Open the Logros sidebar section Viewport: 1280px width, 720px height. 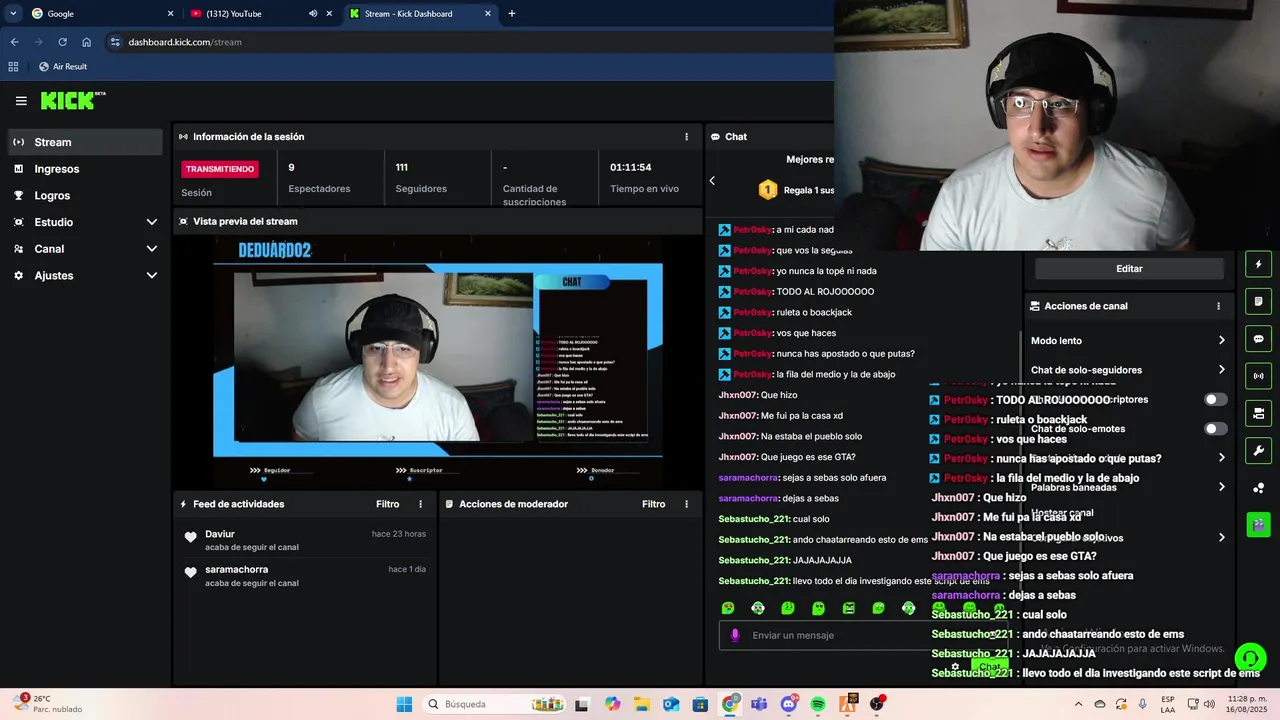click(84, 196)
